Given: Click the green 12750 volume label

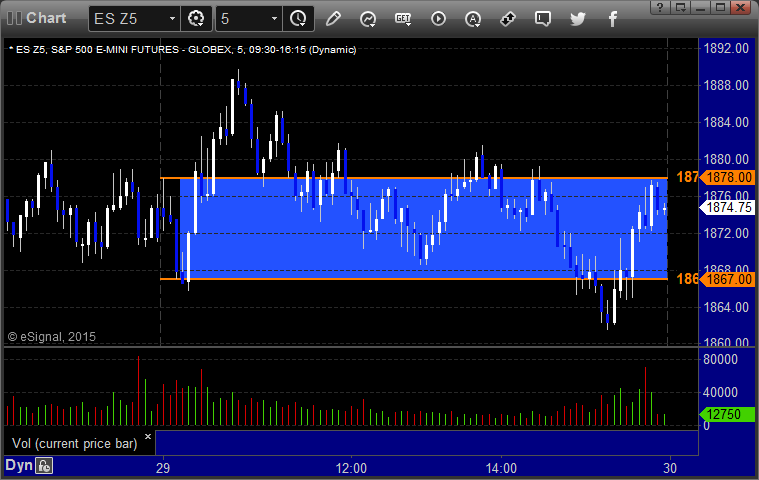Looking at the screenshot, I should tap(728, 414).
